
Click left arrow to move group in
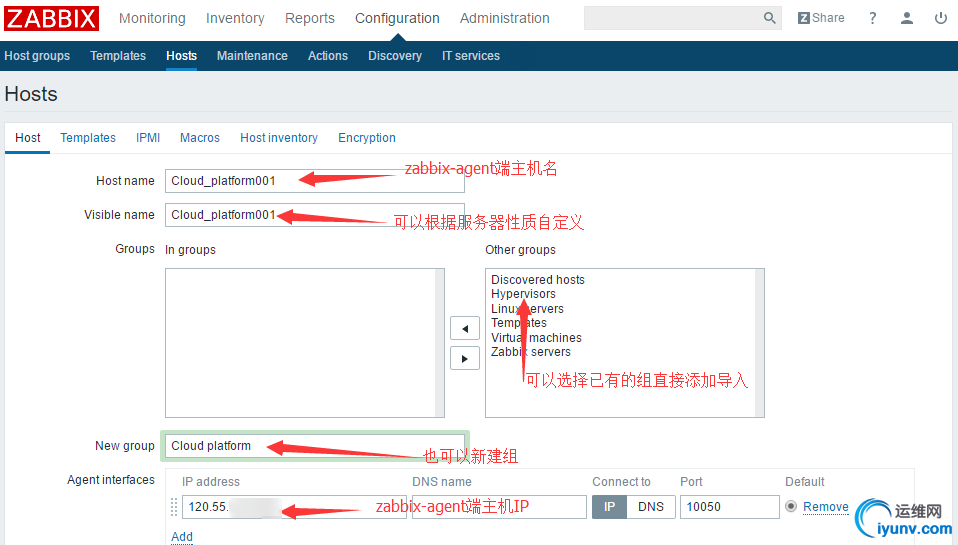(464, 329)
